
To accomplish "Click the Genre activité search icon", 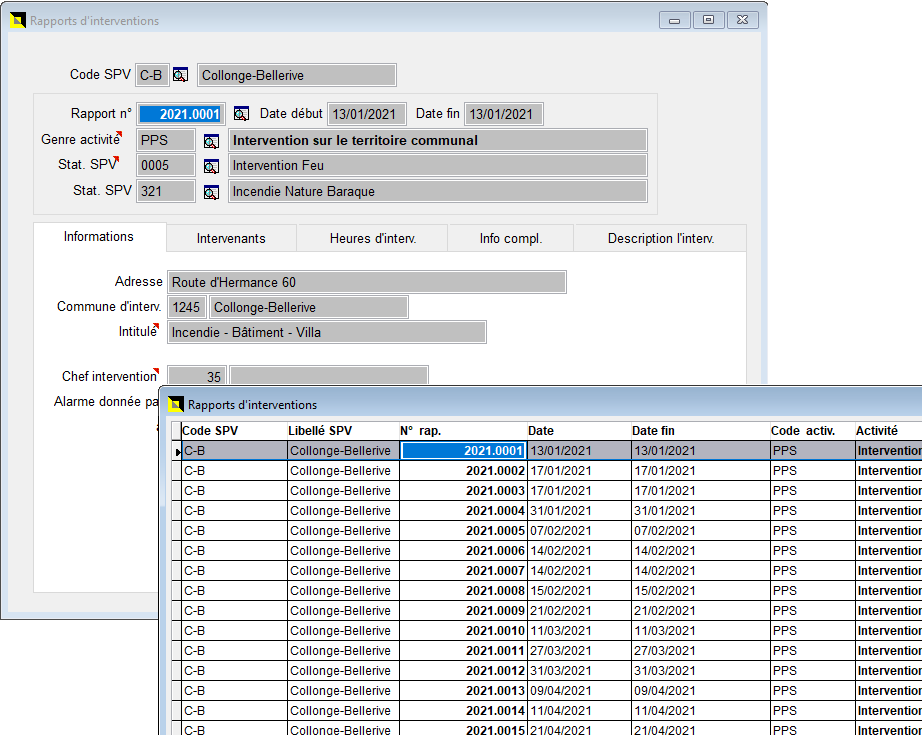I will (x=211, y=141).
